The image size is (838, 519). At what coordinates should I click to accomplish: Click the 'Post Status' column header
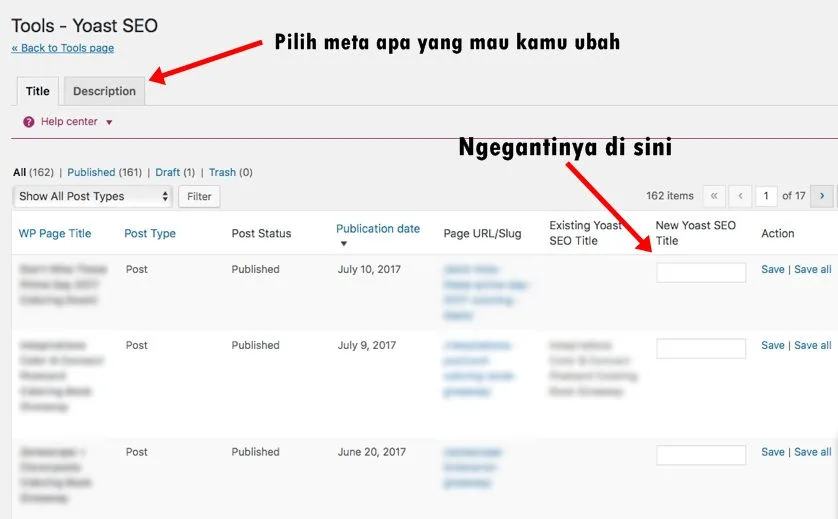click(261, 233)
